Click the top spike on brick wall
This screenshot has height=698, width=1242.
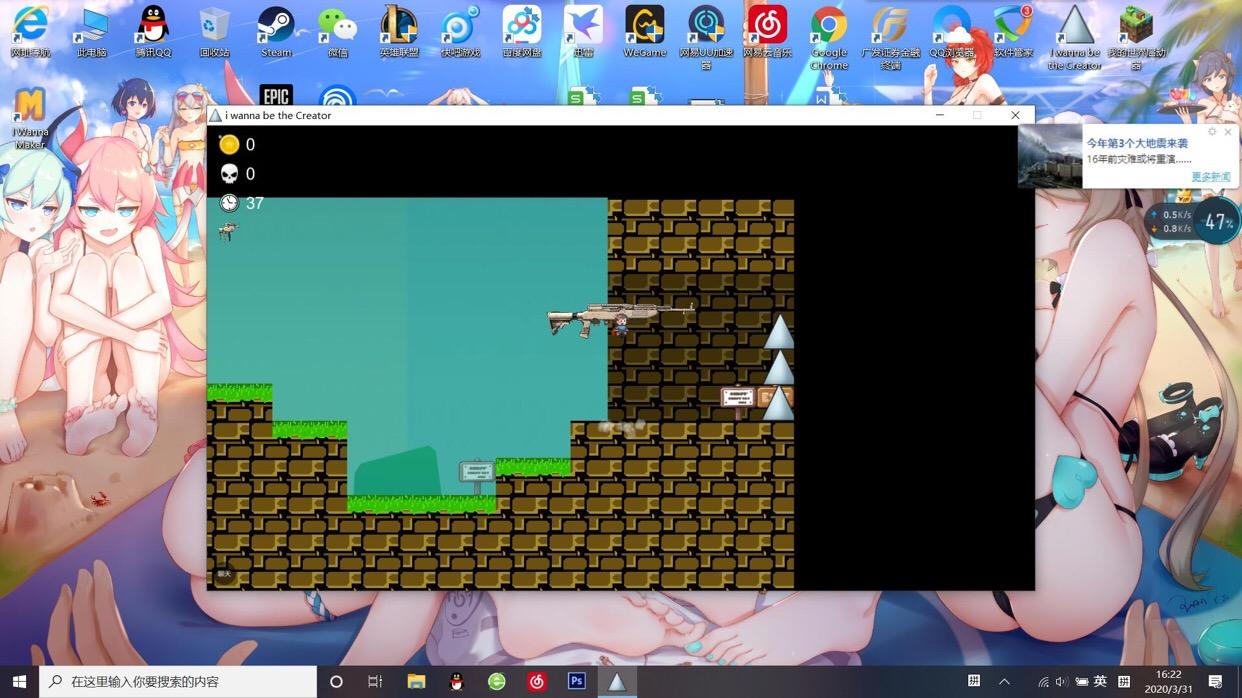[x=779, y=332]
